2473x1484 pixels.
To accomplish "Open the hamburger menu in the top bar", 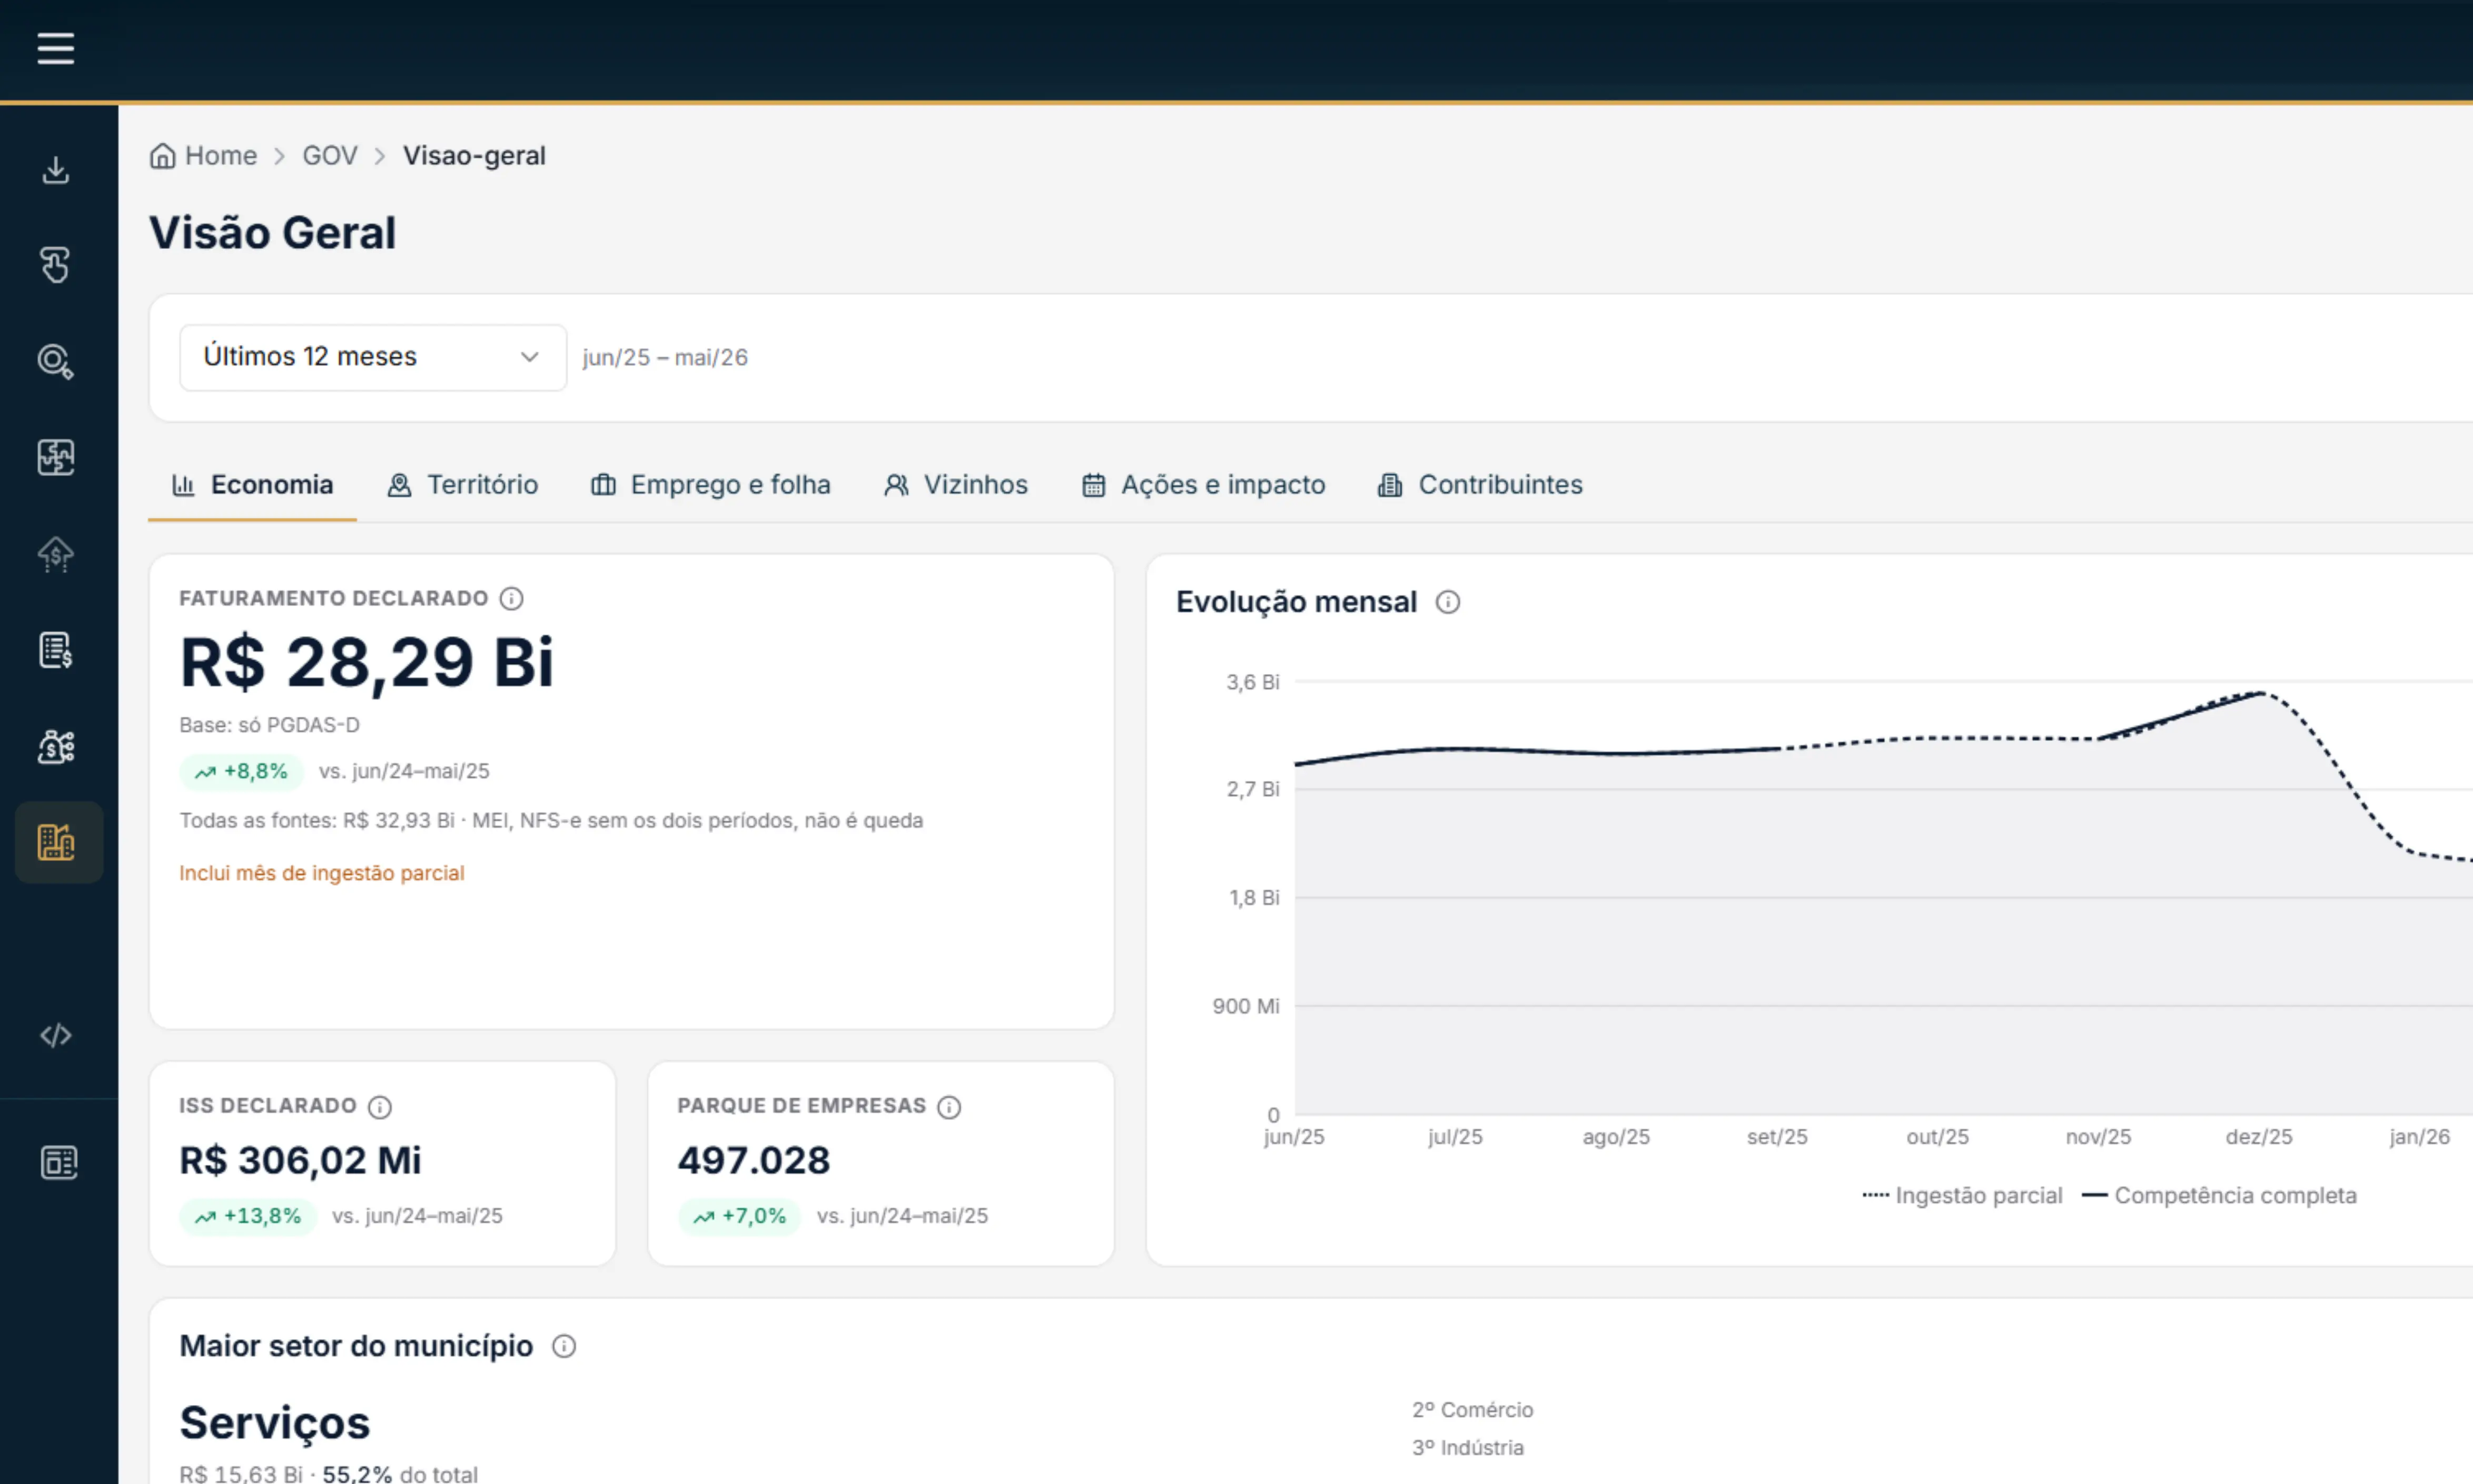I will (x=56, y=48).
